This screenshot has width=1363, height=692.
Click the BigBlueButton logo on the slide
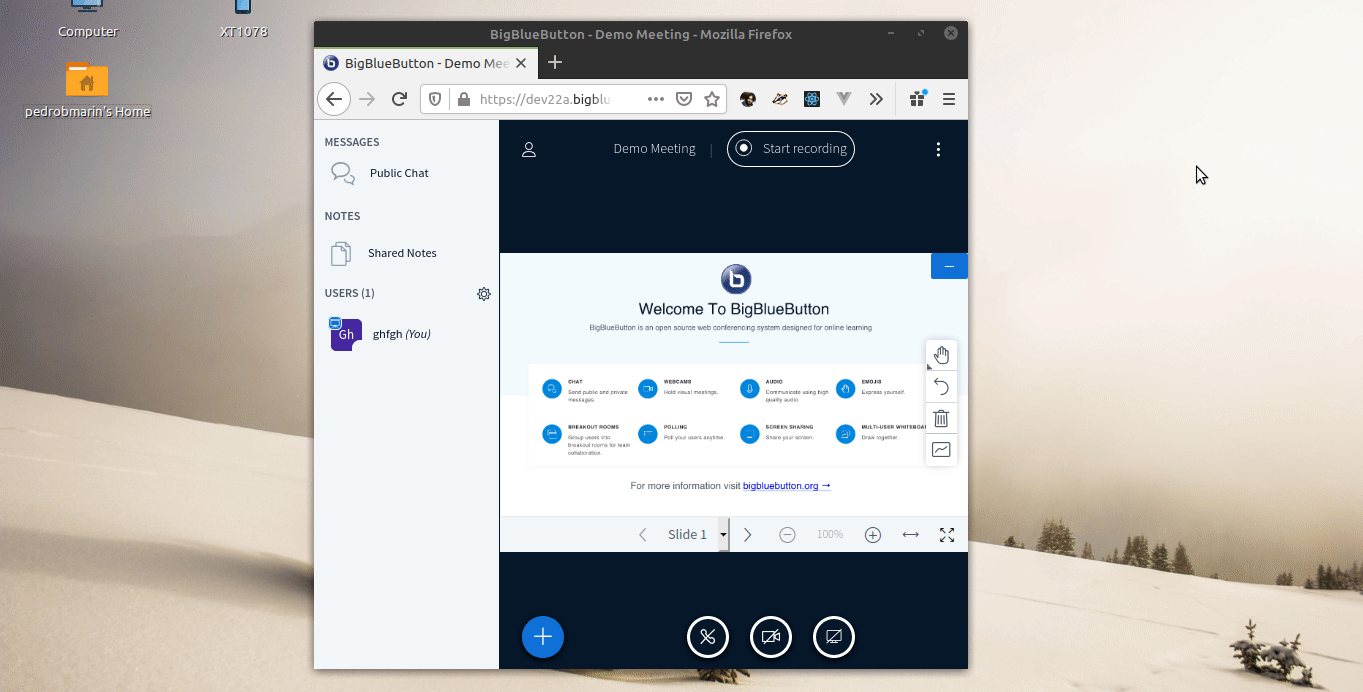pyautogui.click(x=736, y=279)
